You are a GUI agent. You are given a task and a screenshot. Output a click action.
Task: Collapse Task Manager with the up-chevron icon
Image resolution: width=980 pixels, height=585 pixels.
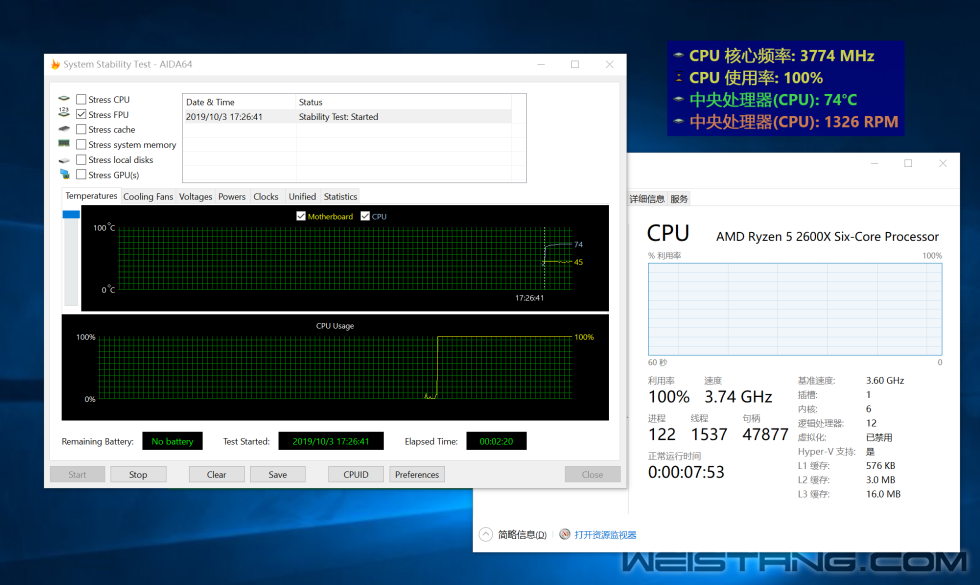486,534
